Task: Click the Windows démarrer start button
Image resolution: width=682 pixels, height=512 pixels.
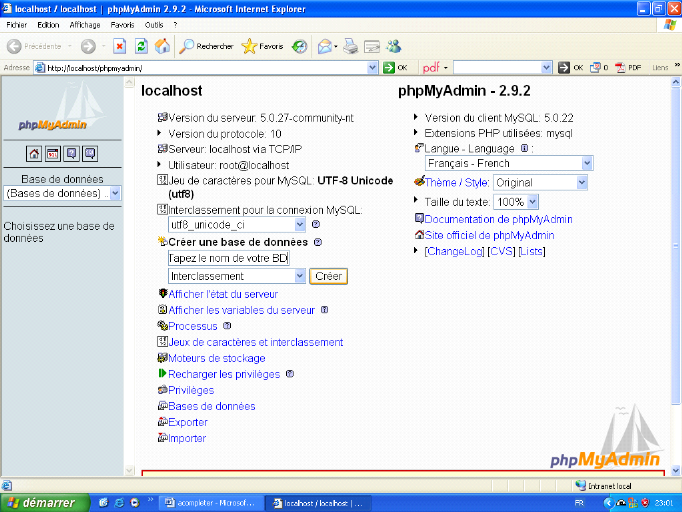Action: pos(43,503)
